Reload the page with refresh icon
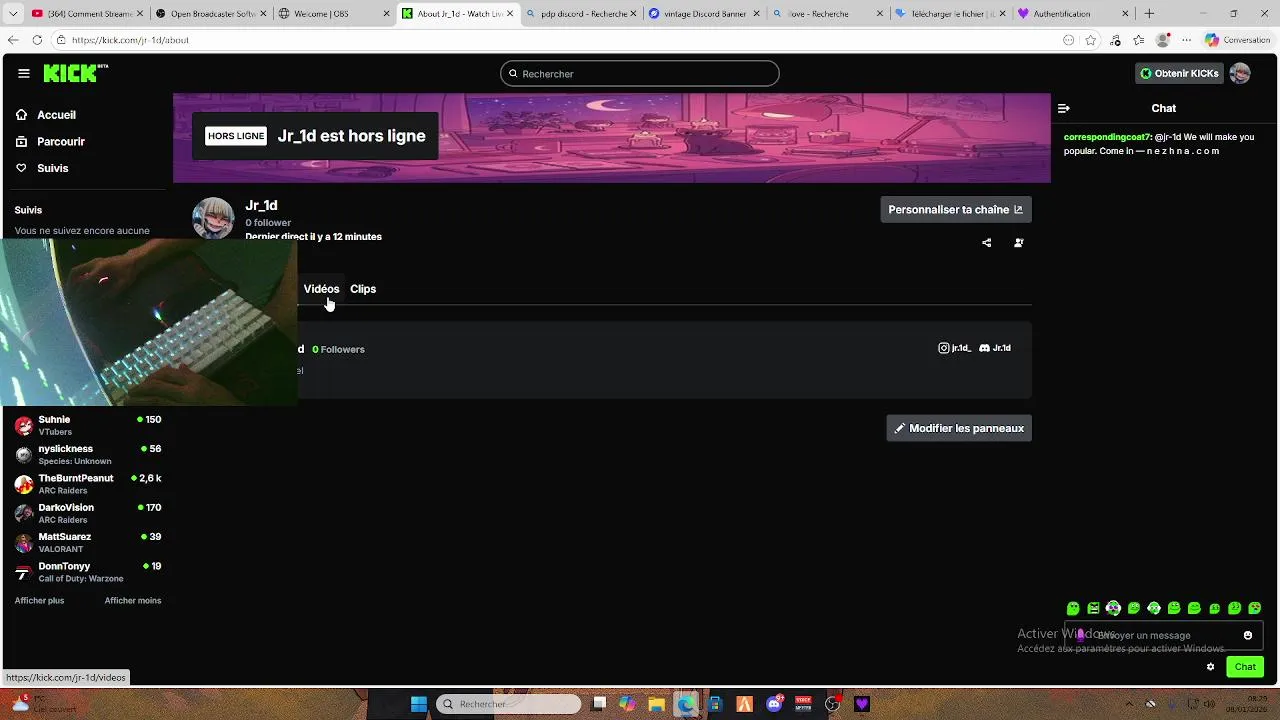The width and height of the screenshot is (1280, 720). pos(37,40)
